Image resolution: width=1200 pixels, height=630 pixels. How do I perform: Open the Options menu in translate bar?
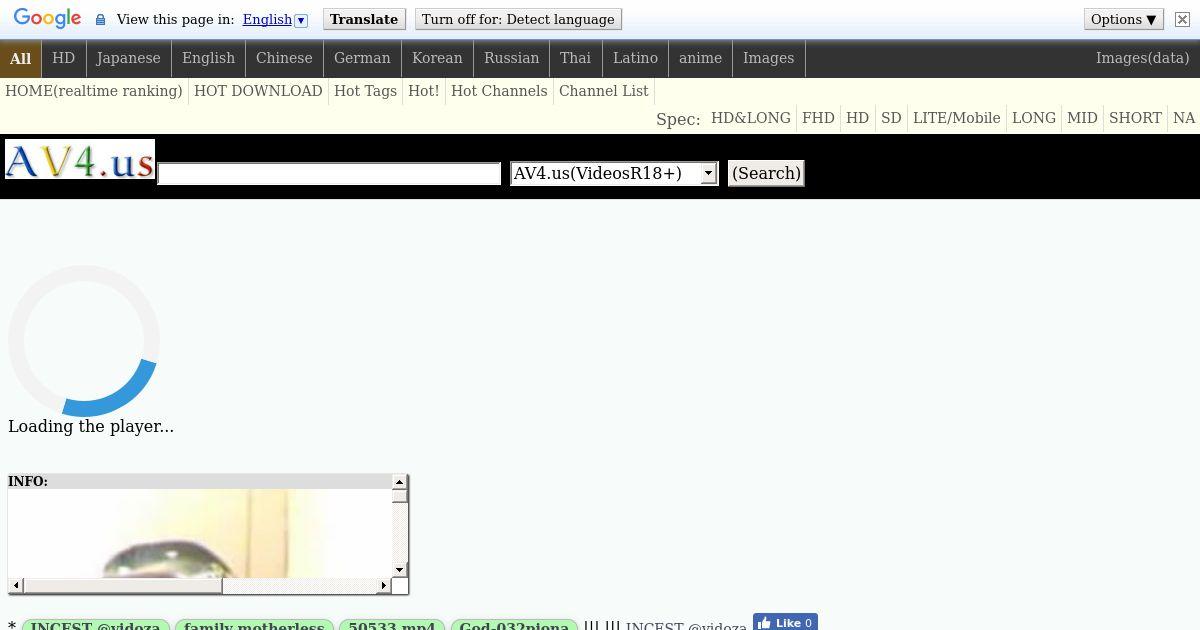(1123, 19)
